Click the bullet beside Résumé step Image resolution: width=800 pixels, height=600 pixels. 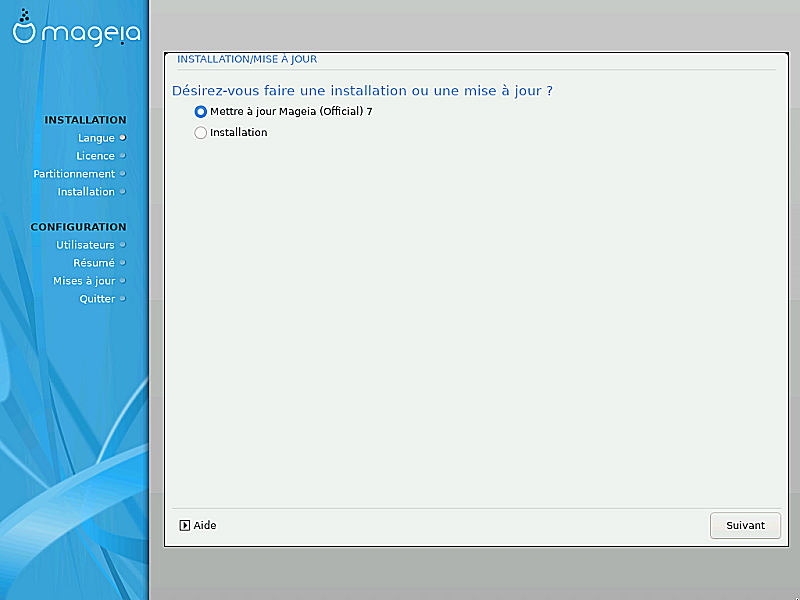coord(122,262)
